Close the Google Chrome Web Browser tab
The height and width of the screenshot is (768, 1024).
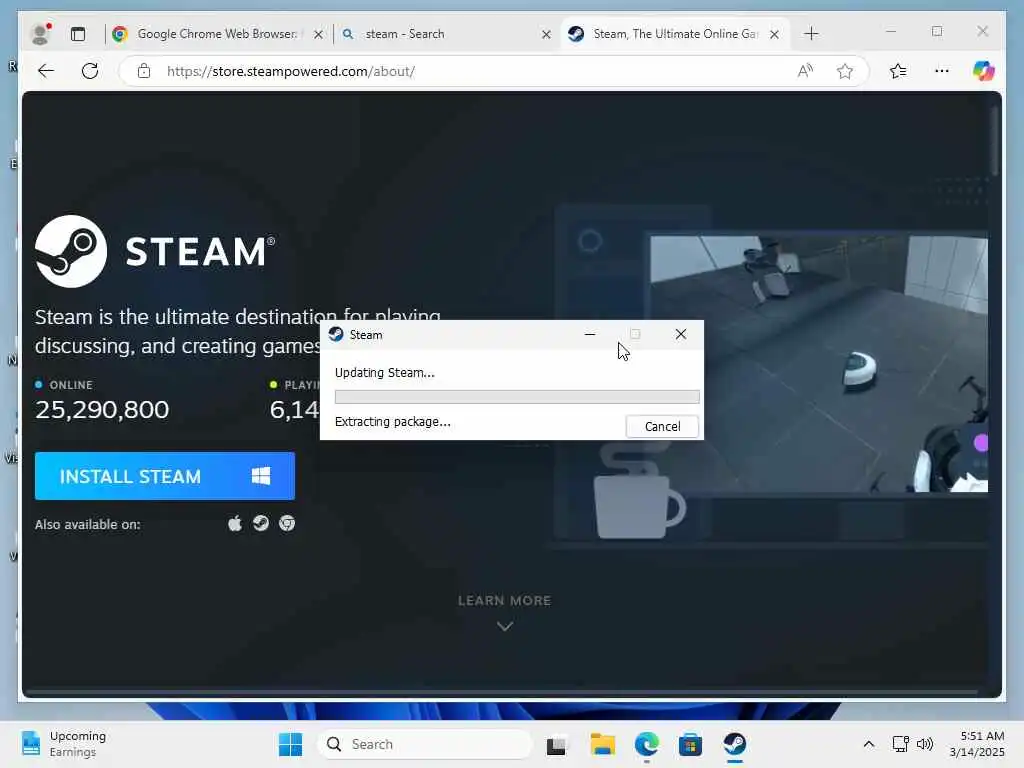pos(318,34)
